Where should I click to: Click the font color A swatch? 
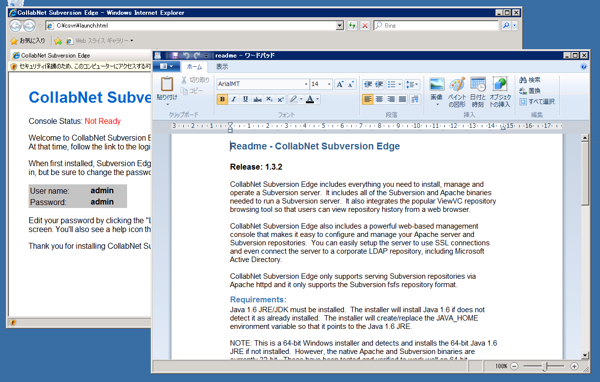[310, 100]
